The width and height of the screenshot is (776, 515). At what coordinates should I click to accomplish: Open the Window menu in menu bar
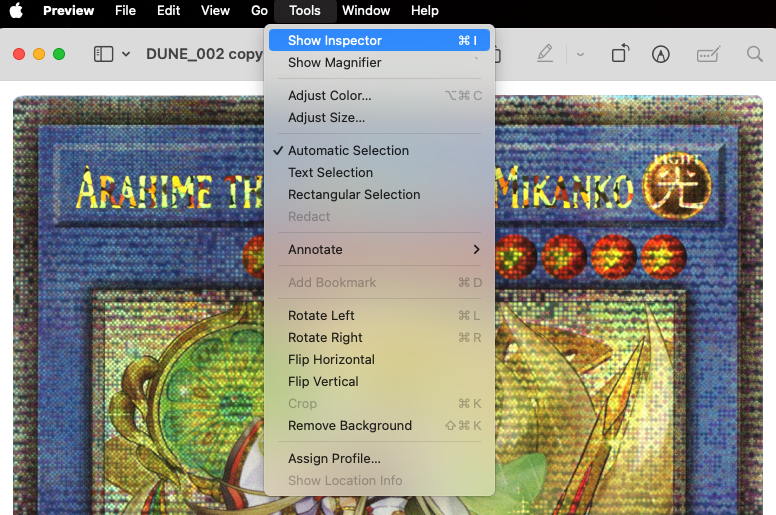coord(366,11)
